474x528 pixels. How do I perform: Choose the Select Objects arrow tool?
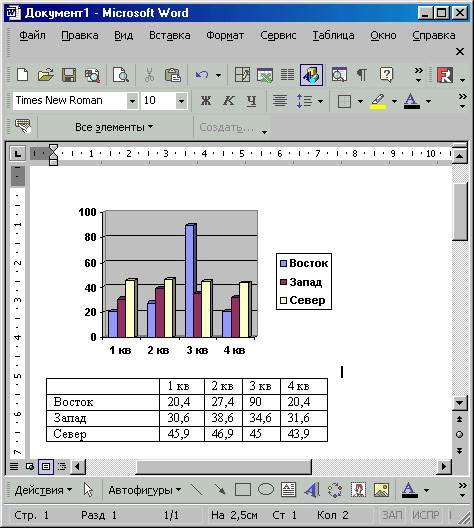click(x=88, y=490)
